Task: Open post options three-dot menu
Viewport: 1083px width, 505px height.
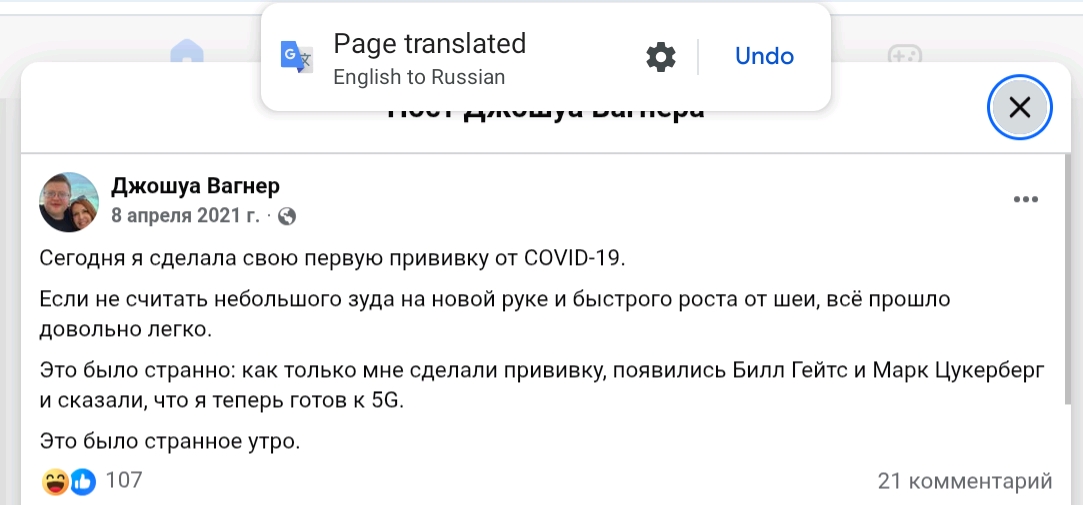Action: pos(1026,200)
